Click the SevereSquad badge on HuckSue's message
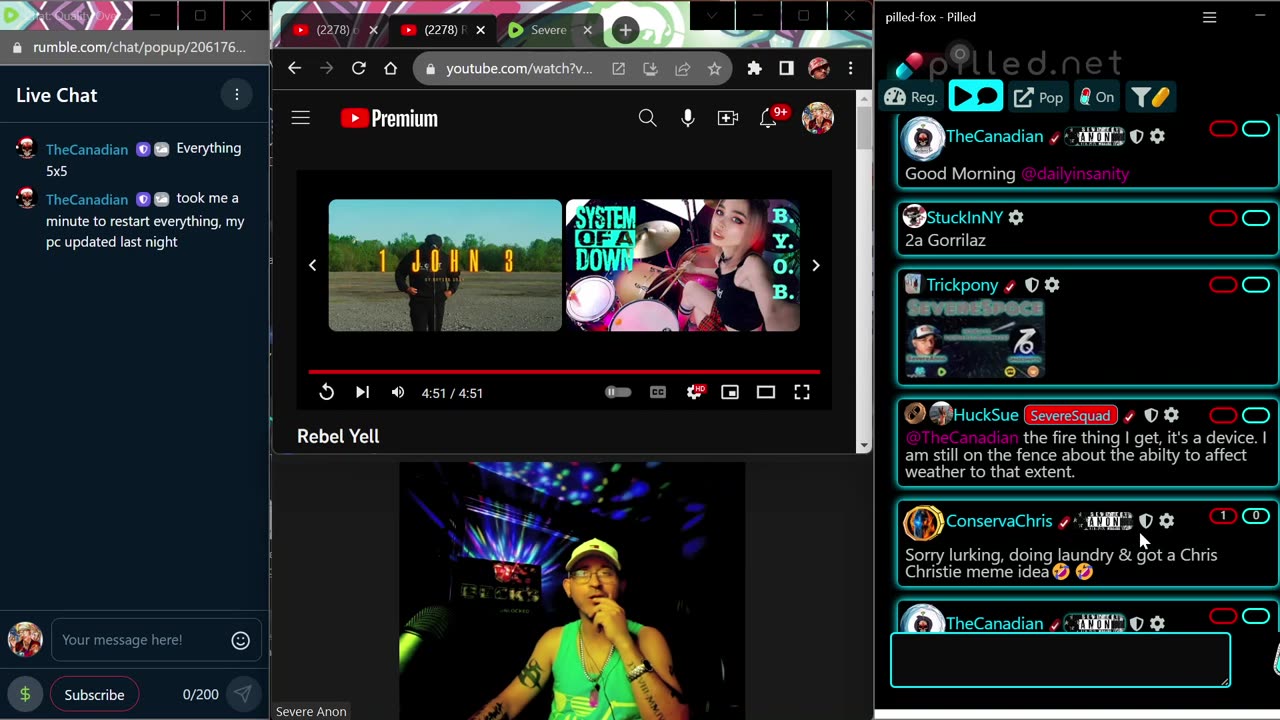 point(1070,415)
